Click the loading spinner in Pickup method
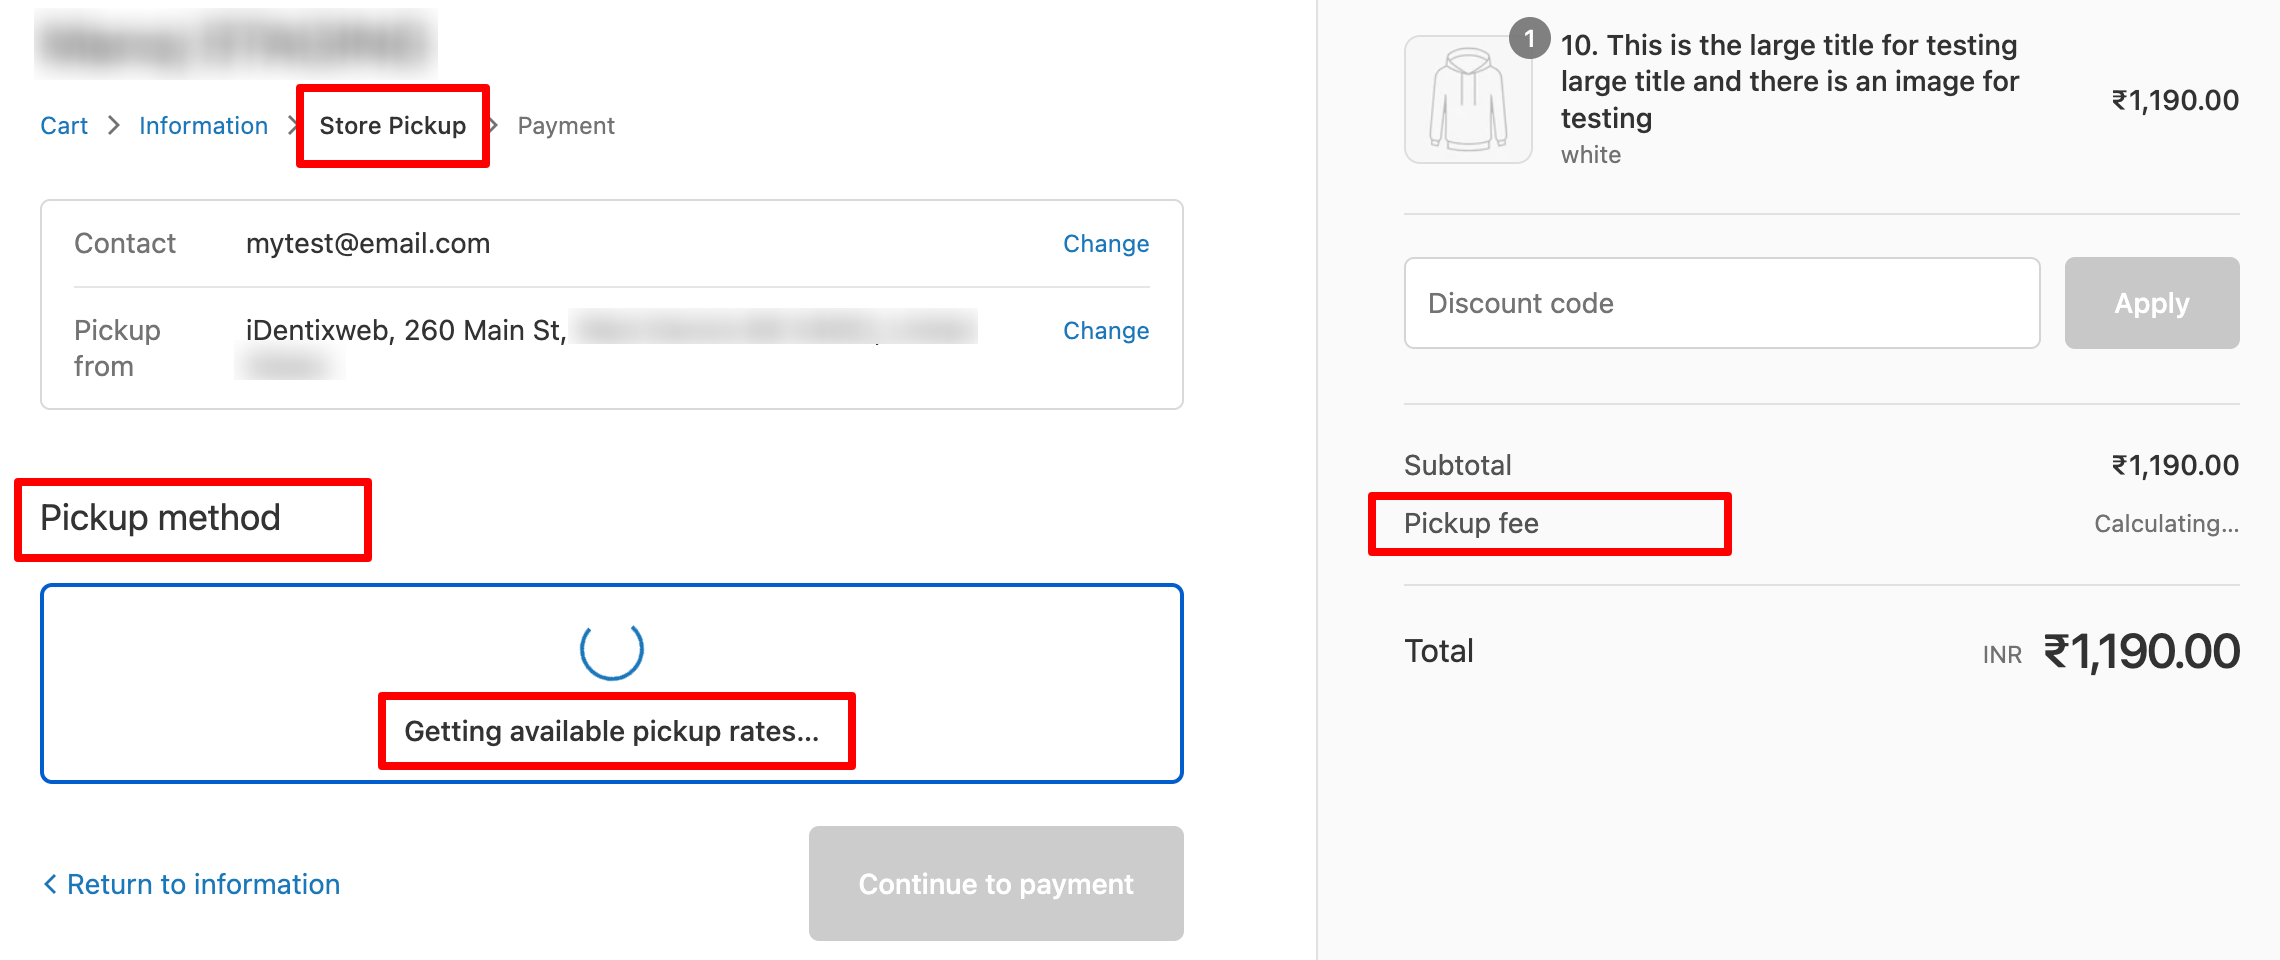Image resolution: width=2280 pixels, height=960 pixels. (x=612, y=649)
